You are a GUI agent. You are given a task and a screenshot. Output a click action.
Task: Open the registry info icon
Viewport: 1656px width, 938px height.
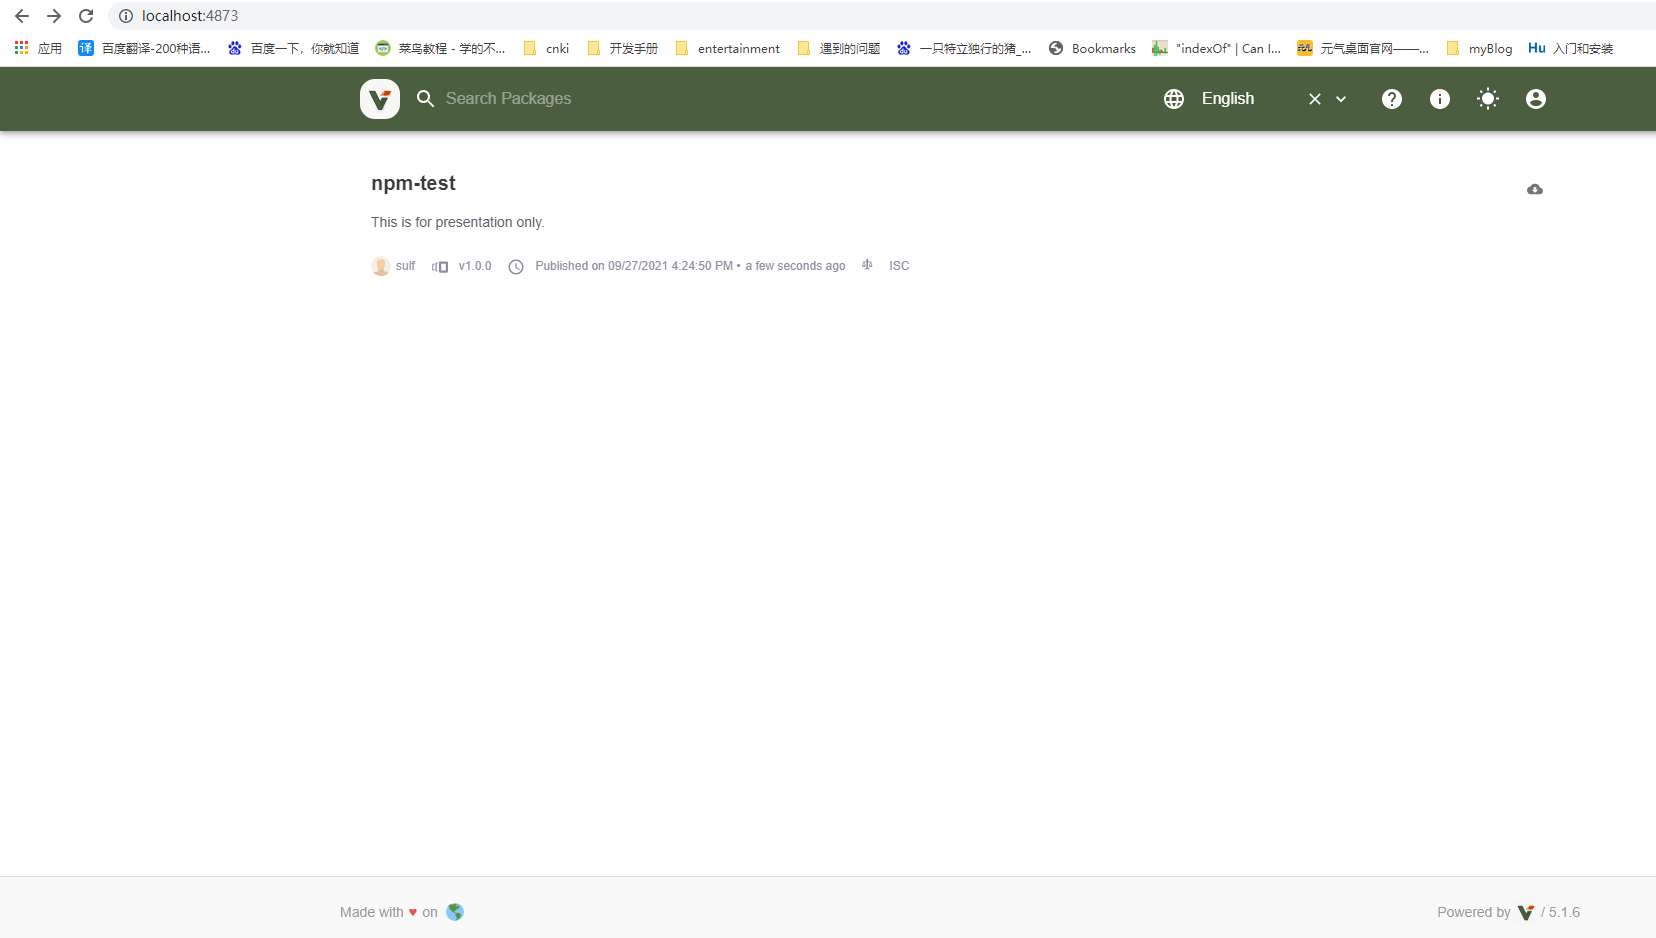point(1439,99)
